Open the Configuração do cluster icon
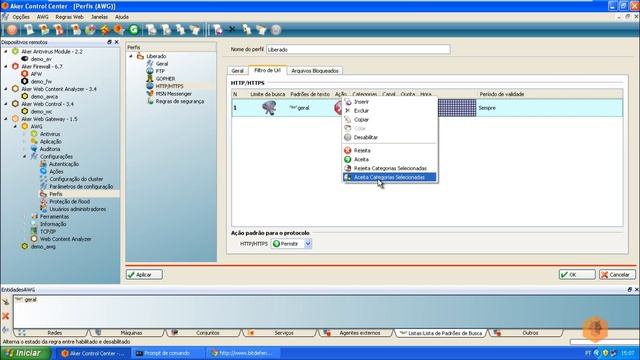Viewport: 640px width, 360px height. pyautogui.click(x=43, y=179)
